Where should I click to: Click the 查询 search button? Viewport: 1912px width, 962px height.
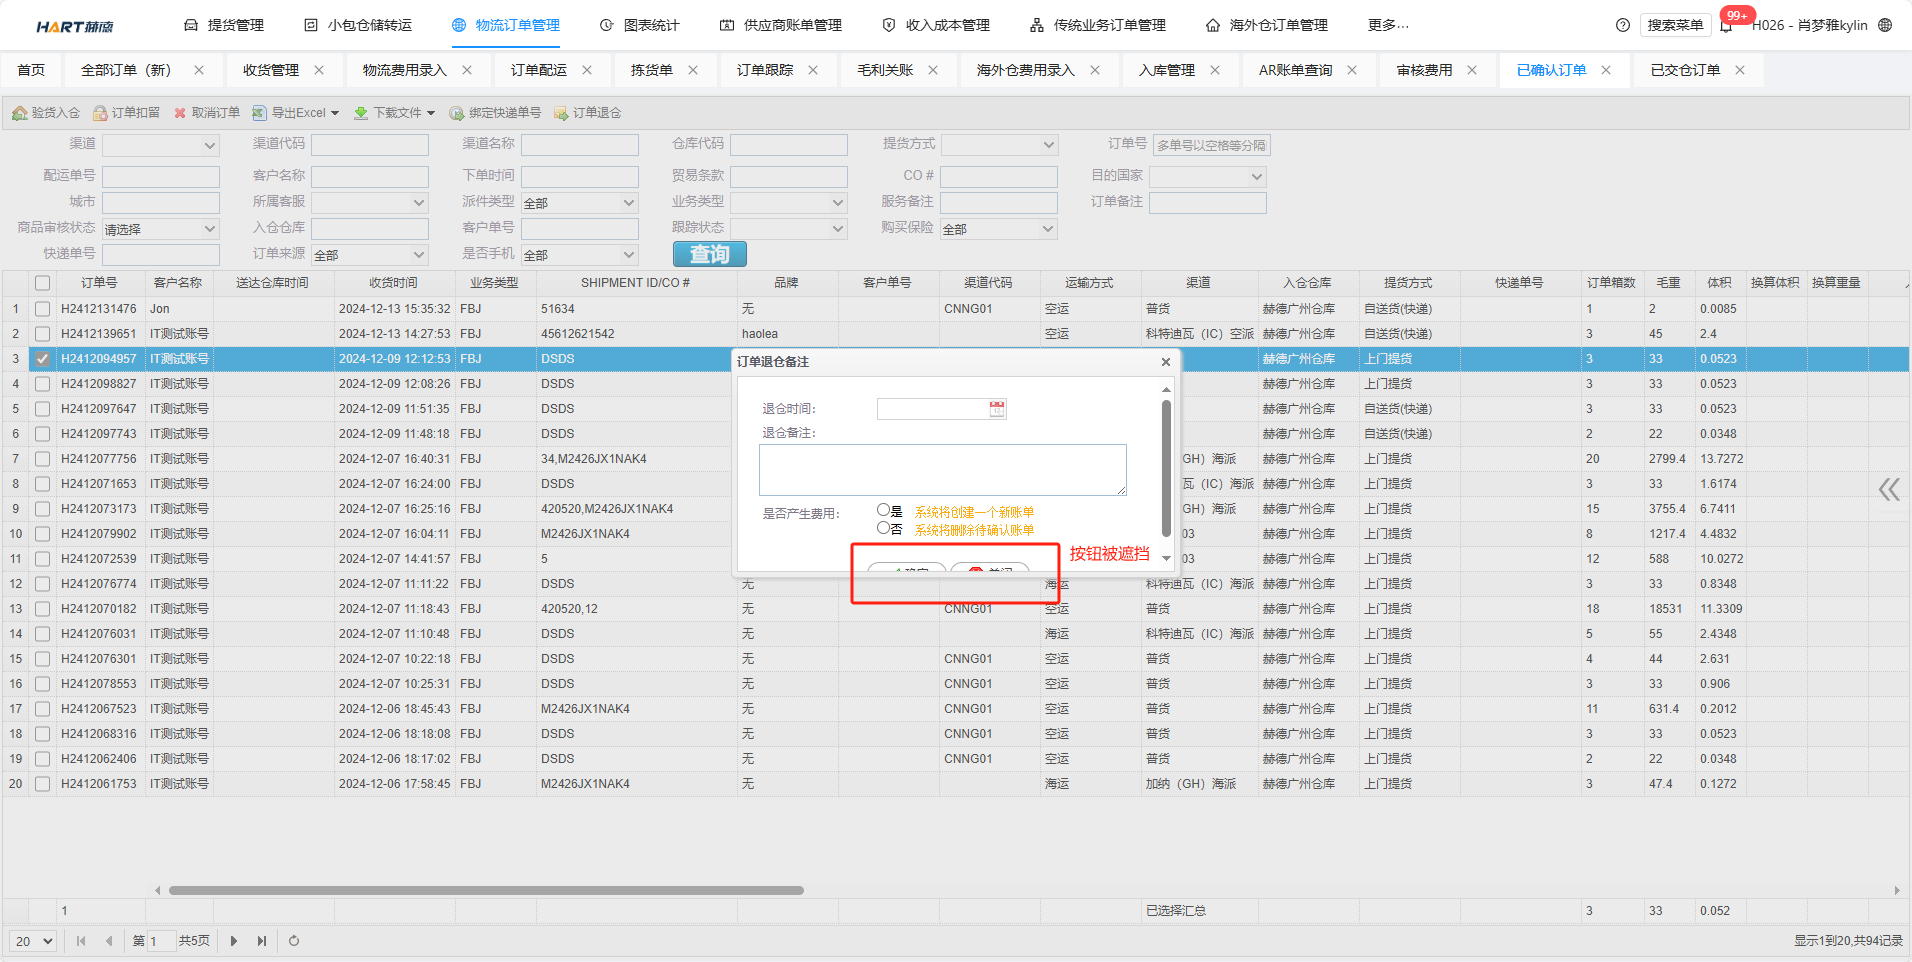click(x=709, y=254)
